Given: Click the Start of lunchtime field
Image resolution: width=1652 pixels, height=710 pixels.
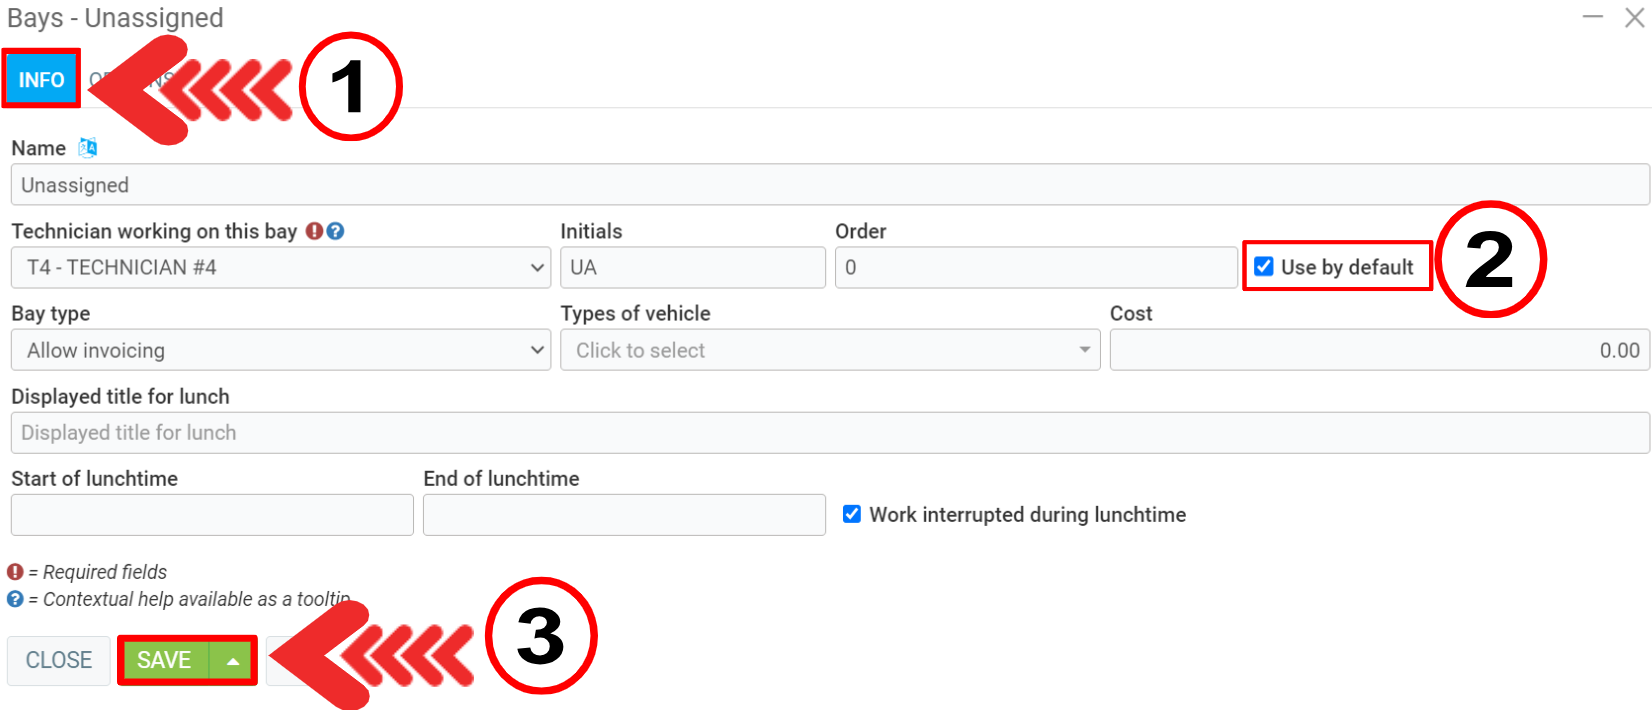Looking at the screenshot, I should click(212, 515).
